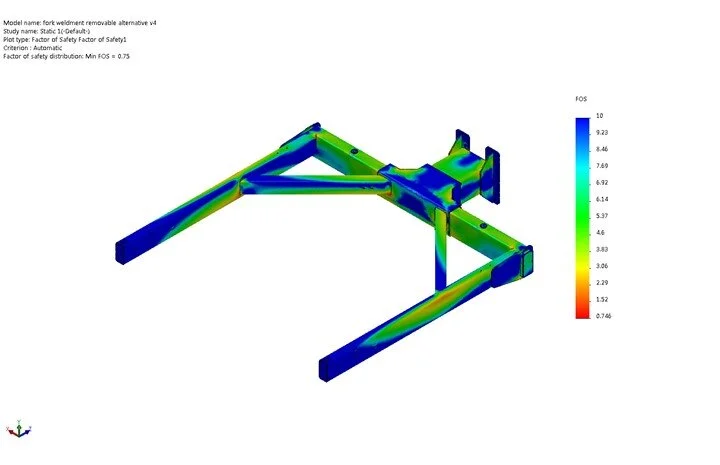720x465 pixels.
Task: Click legend value '4.6'
Action: (600, 233)
